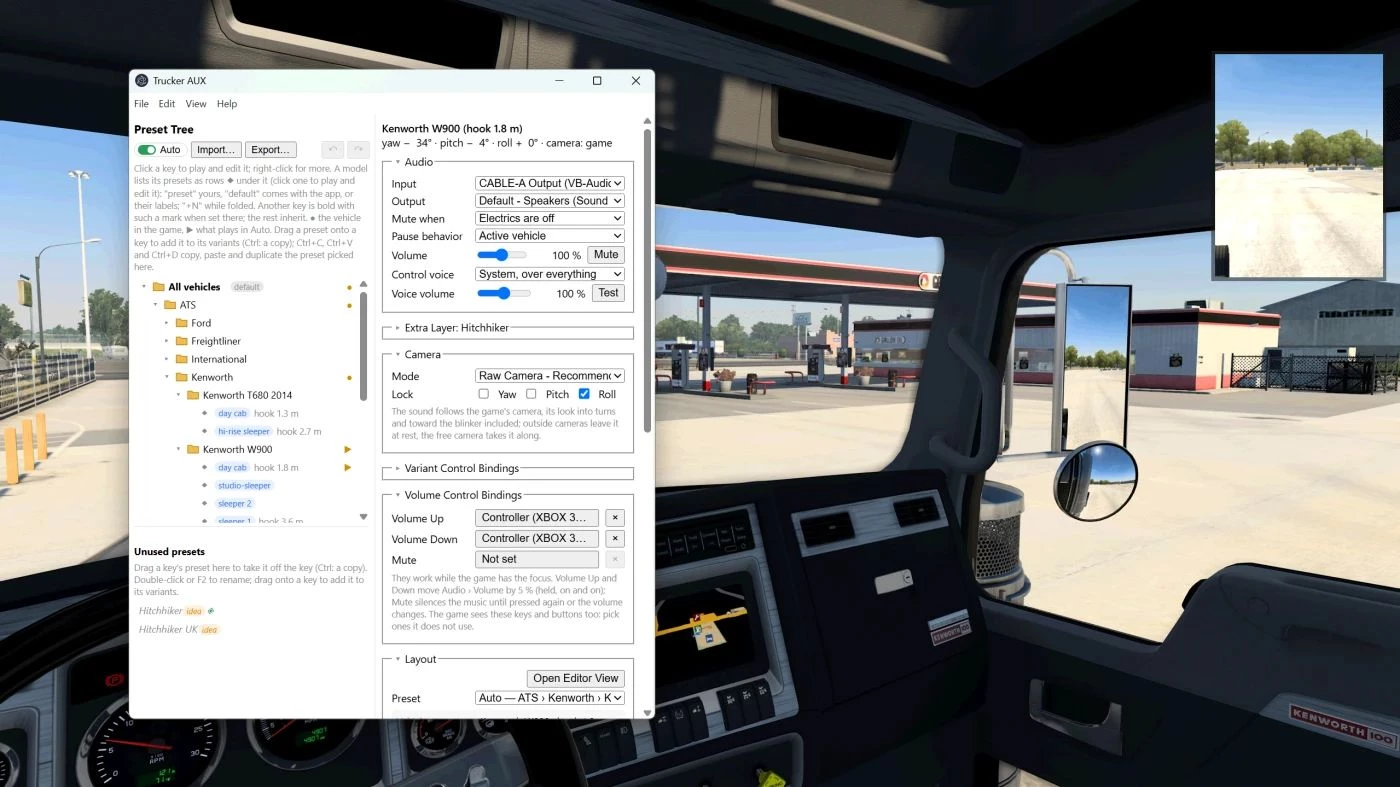Viewport: 1400px width, 787px height.
Task: Clear the Volume Up binding with its × button
Action: click(616, 518)
